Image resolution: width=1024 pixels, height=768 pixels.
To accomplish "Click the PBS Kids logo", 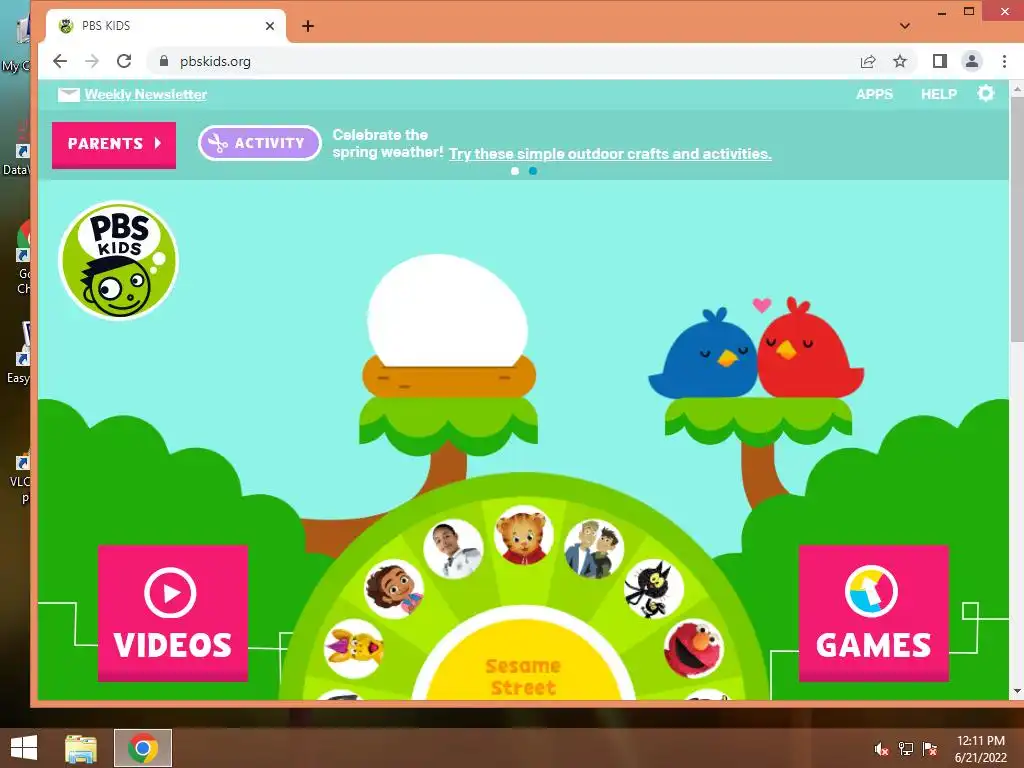I will tap(118, 260).
